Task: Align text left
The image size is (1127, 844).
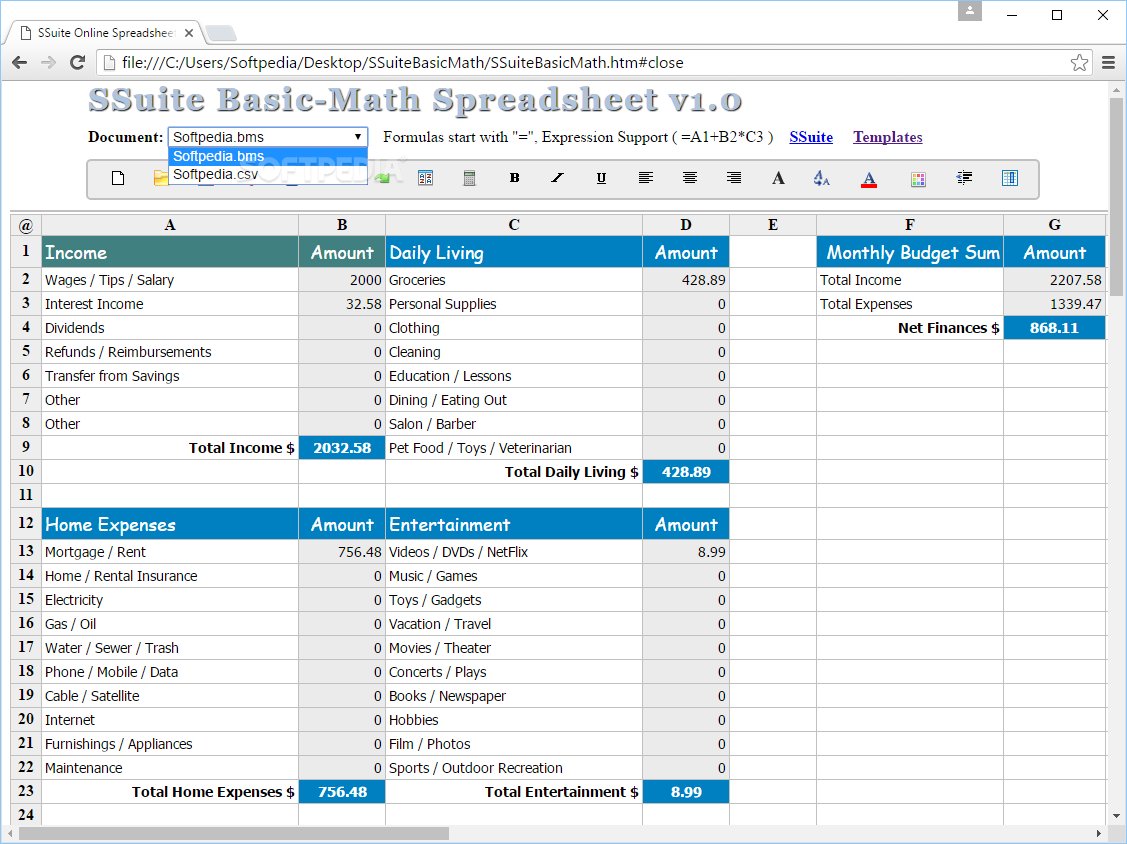Action: coord(645,178)
